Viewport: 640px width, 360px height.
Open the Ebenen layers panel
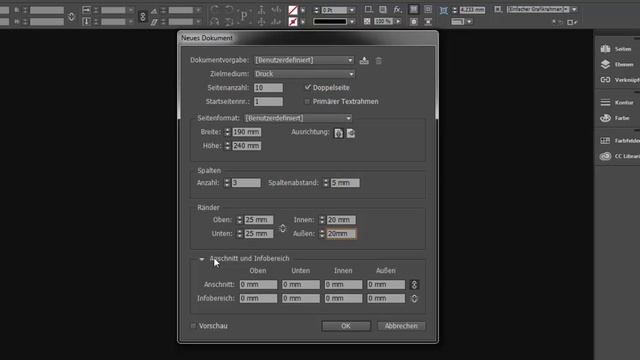[618, 64]
